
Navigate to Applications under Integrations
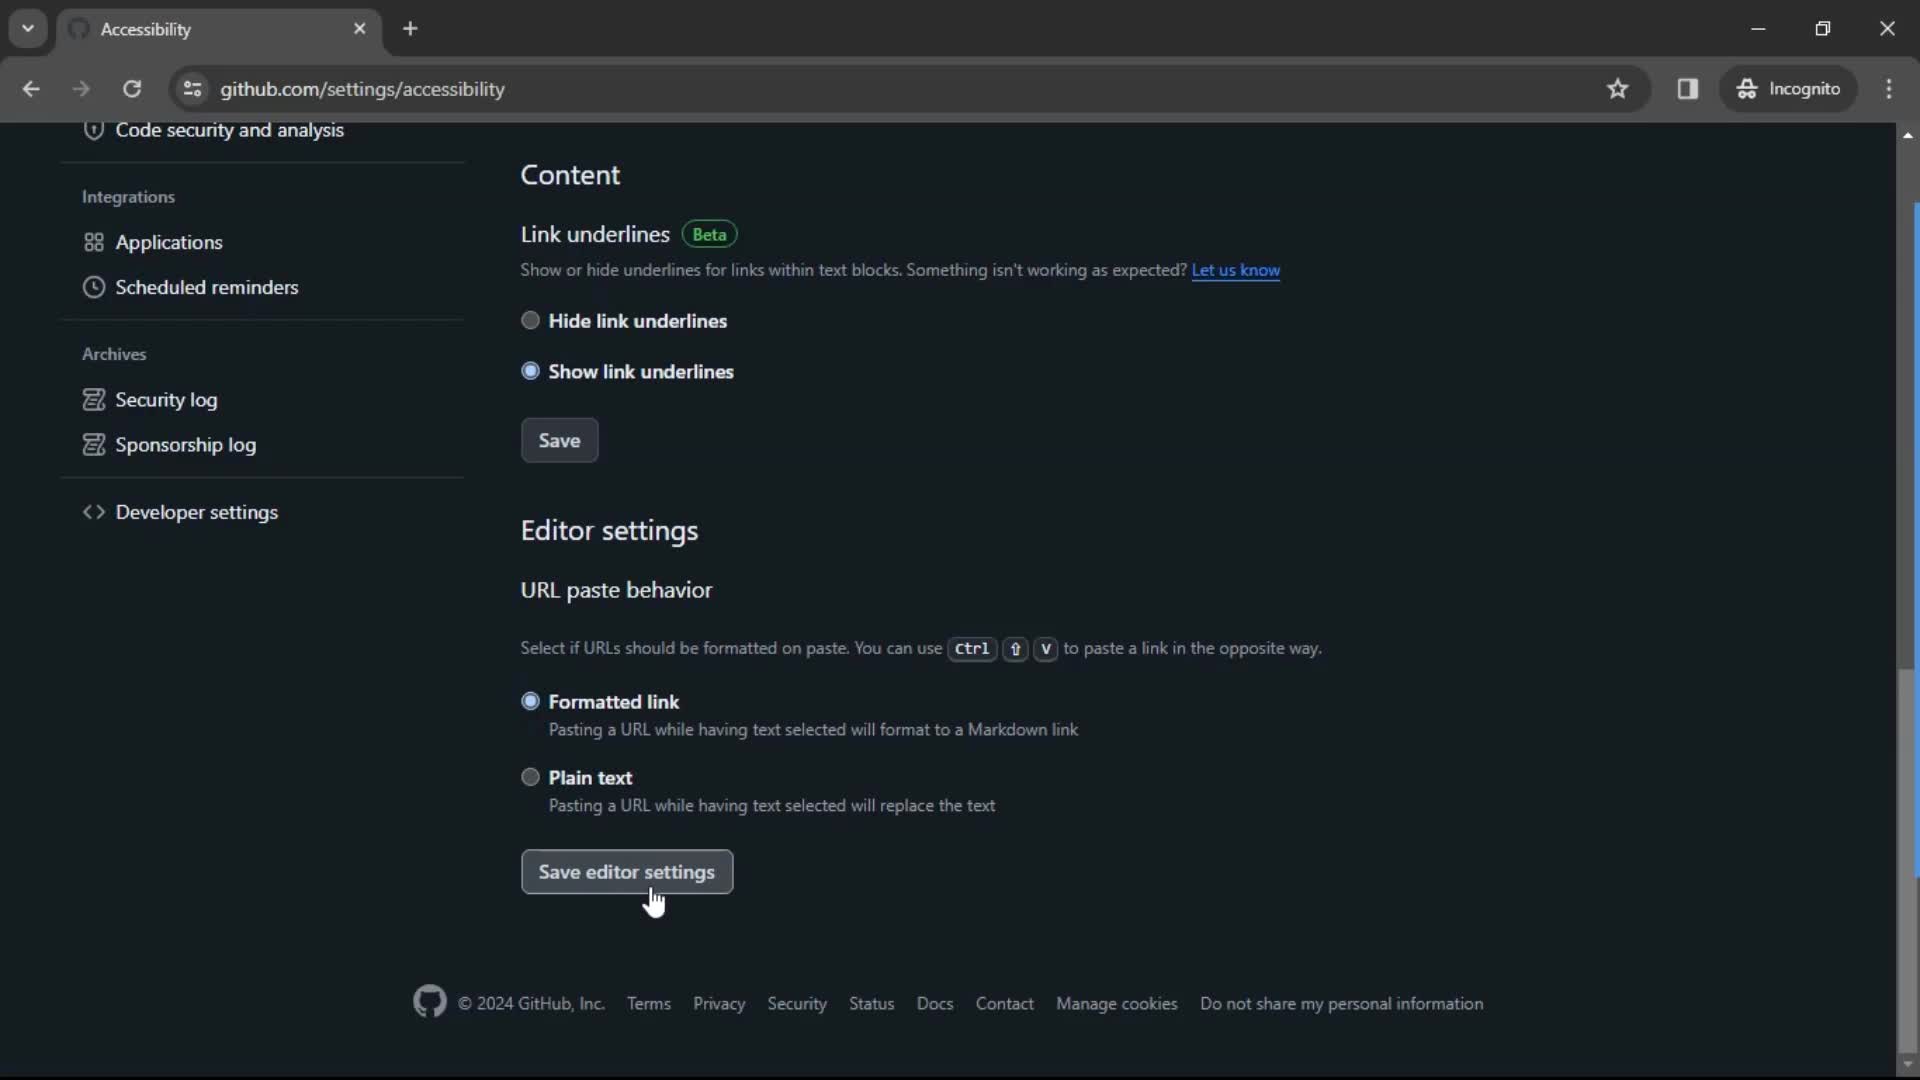click(169, 243)
